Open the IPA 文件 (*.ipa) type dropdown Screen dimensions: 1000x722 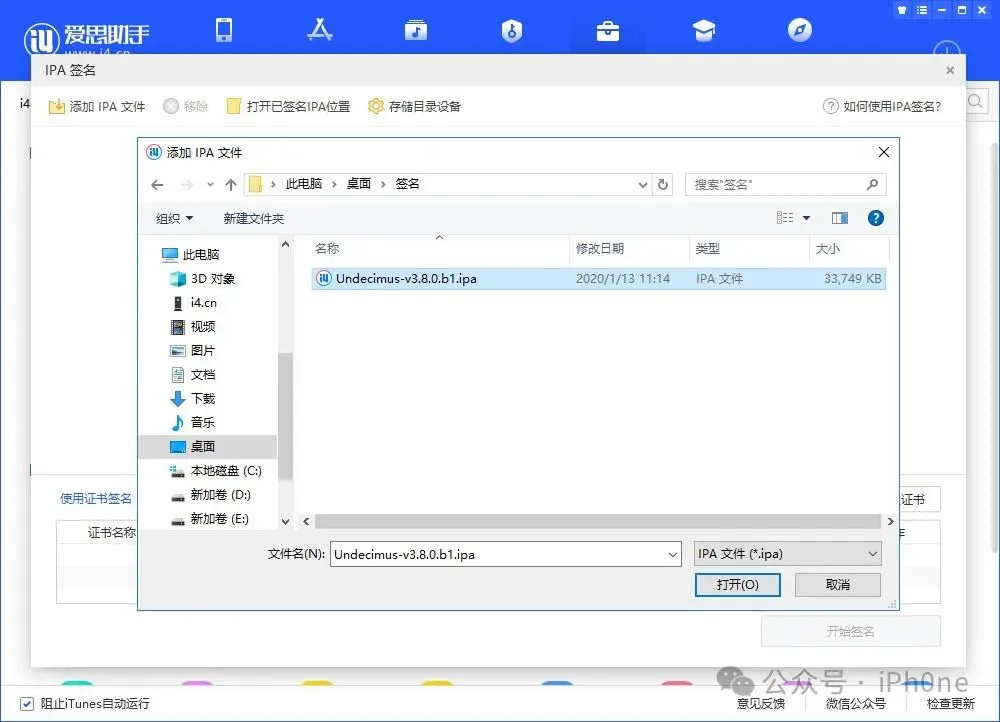[788, 554]
